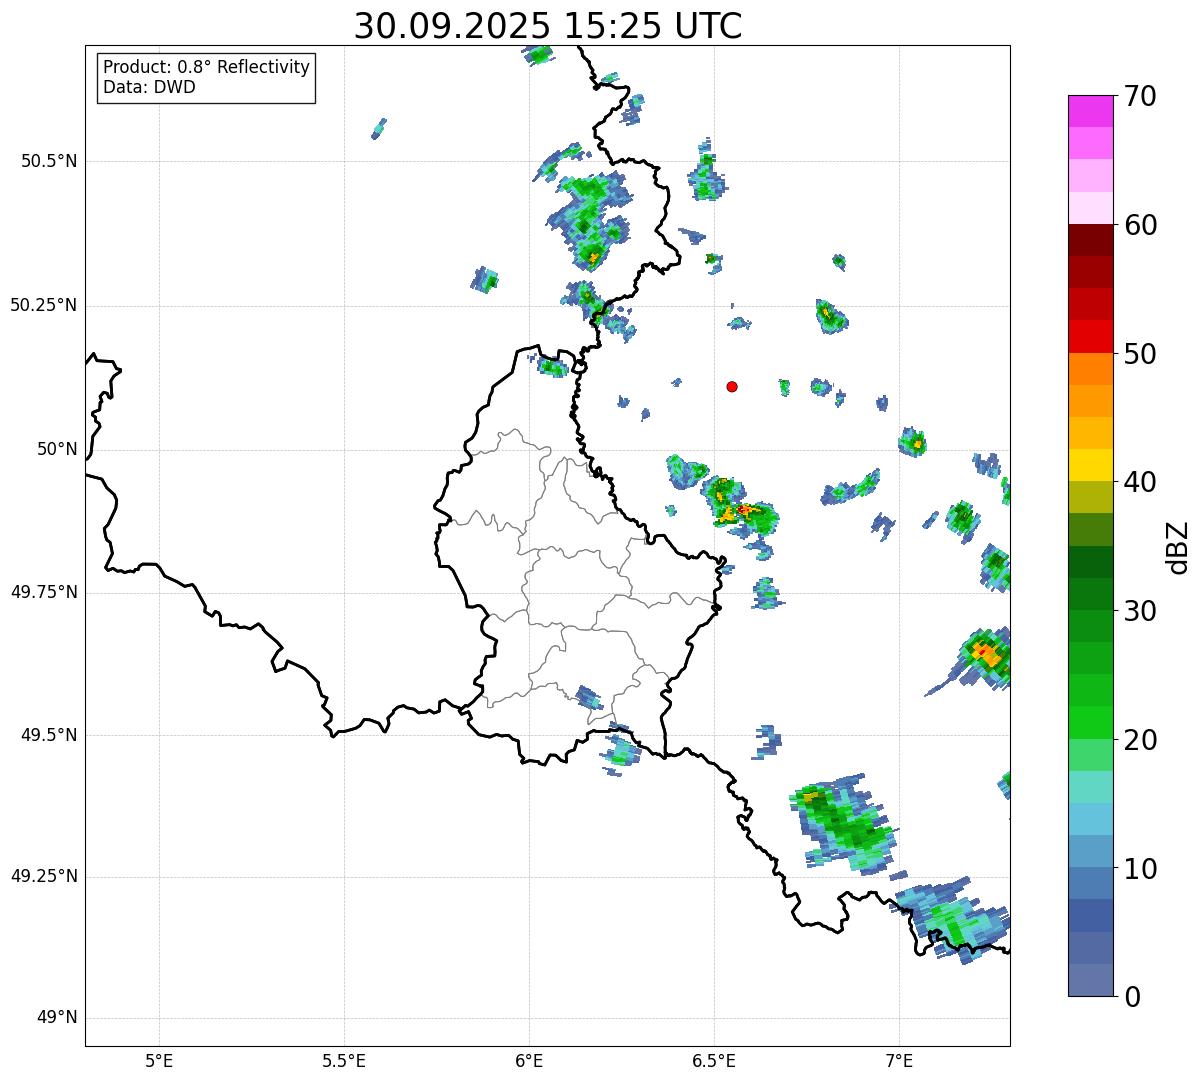Image resolution: width=1202 pixels, height=1081 pixels.
Task: Click the colorbar tick label "50"
Action: (x=1140, y=354)
